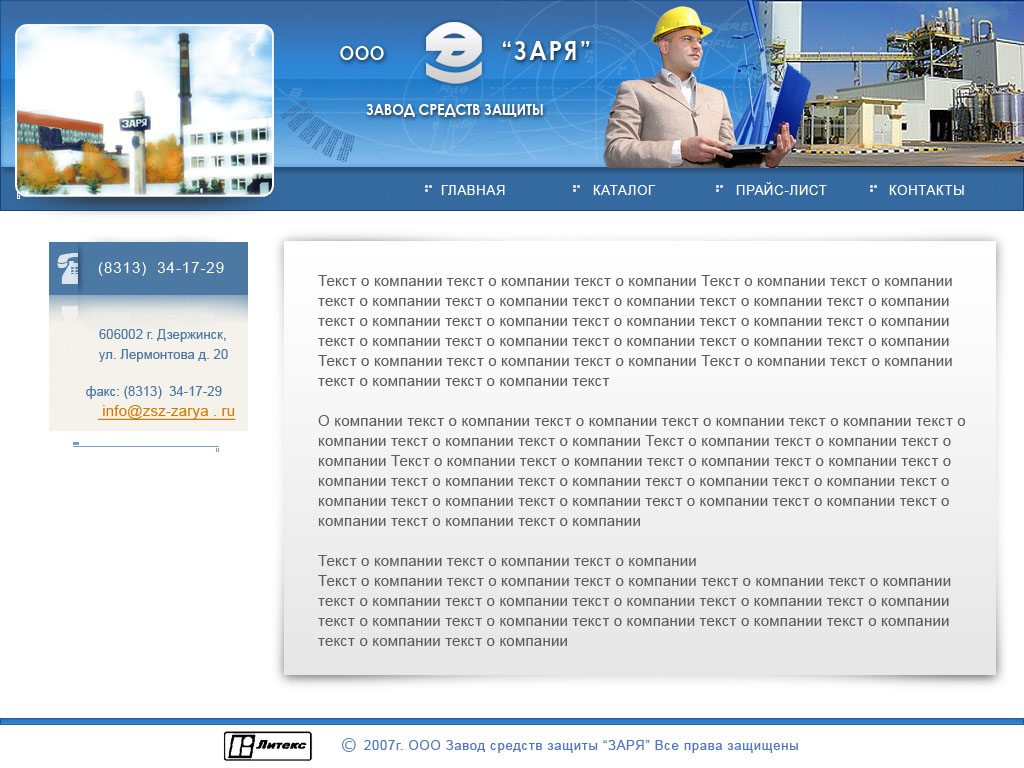Click the bullet icon beside КАТАЛОГ

pyautogui.click(x=576, y=188)
